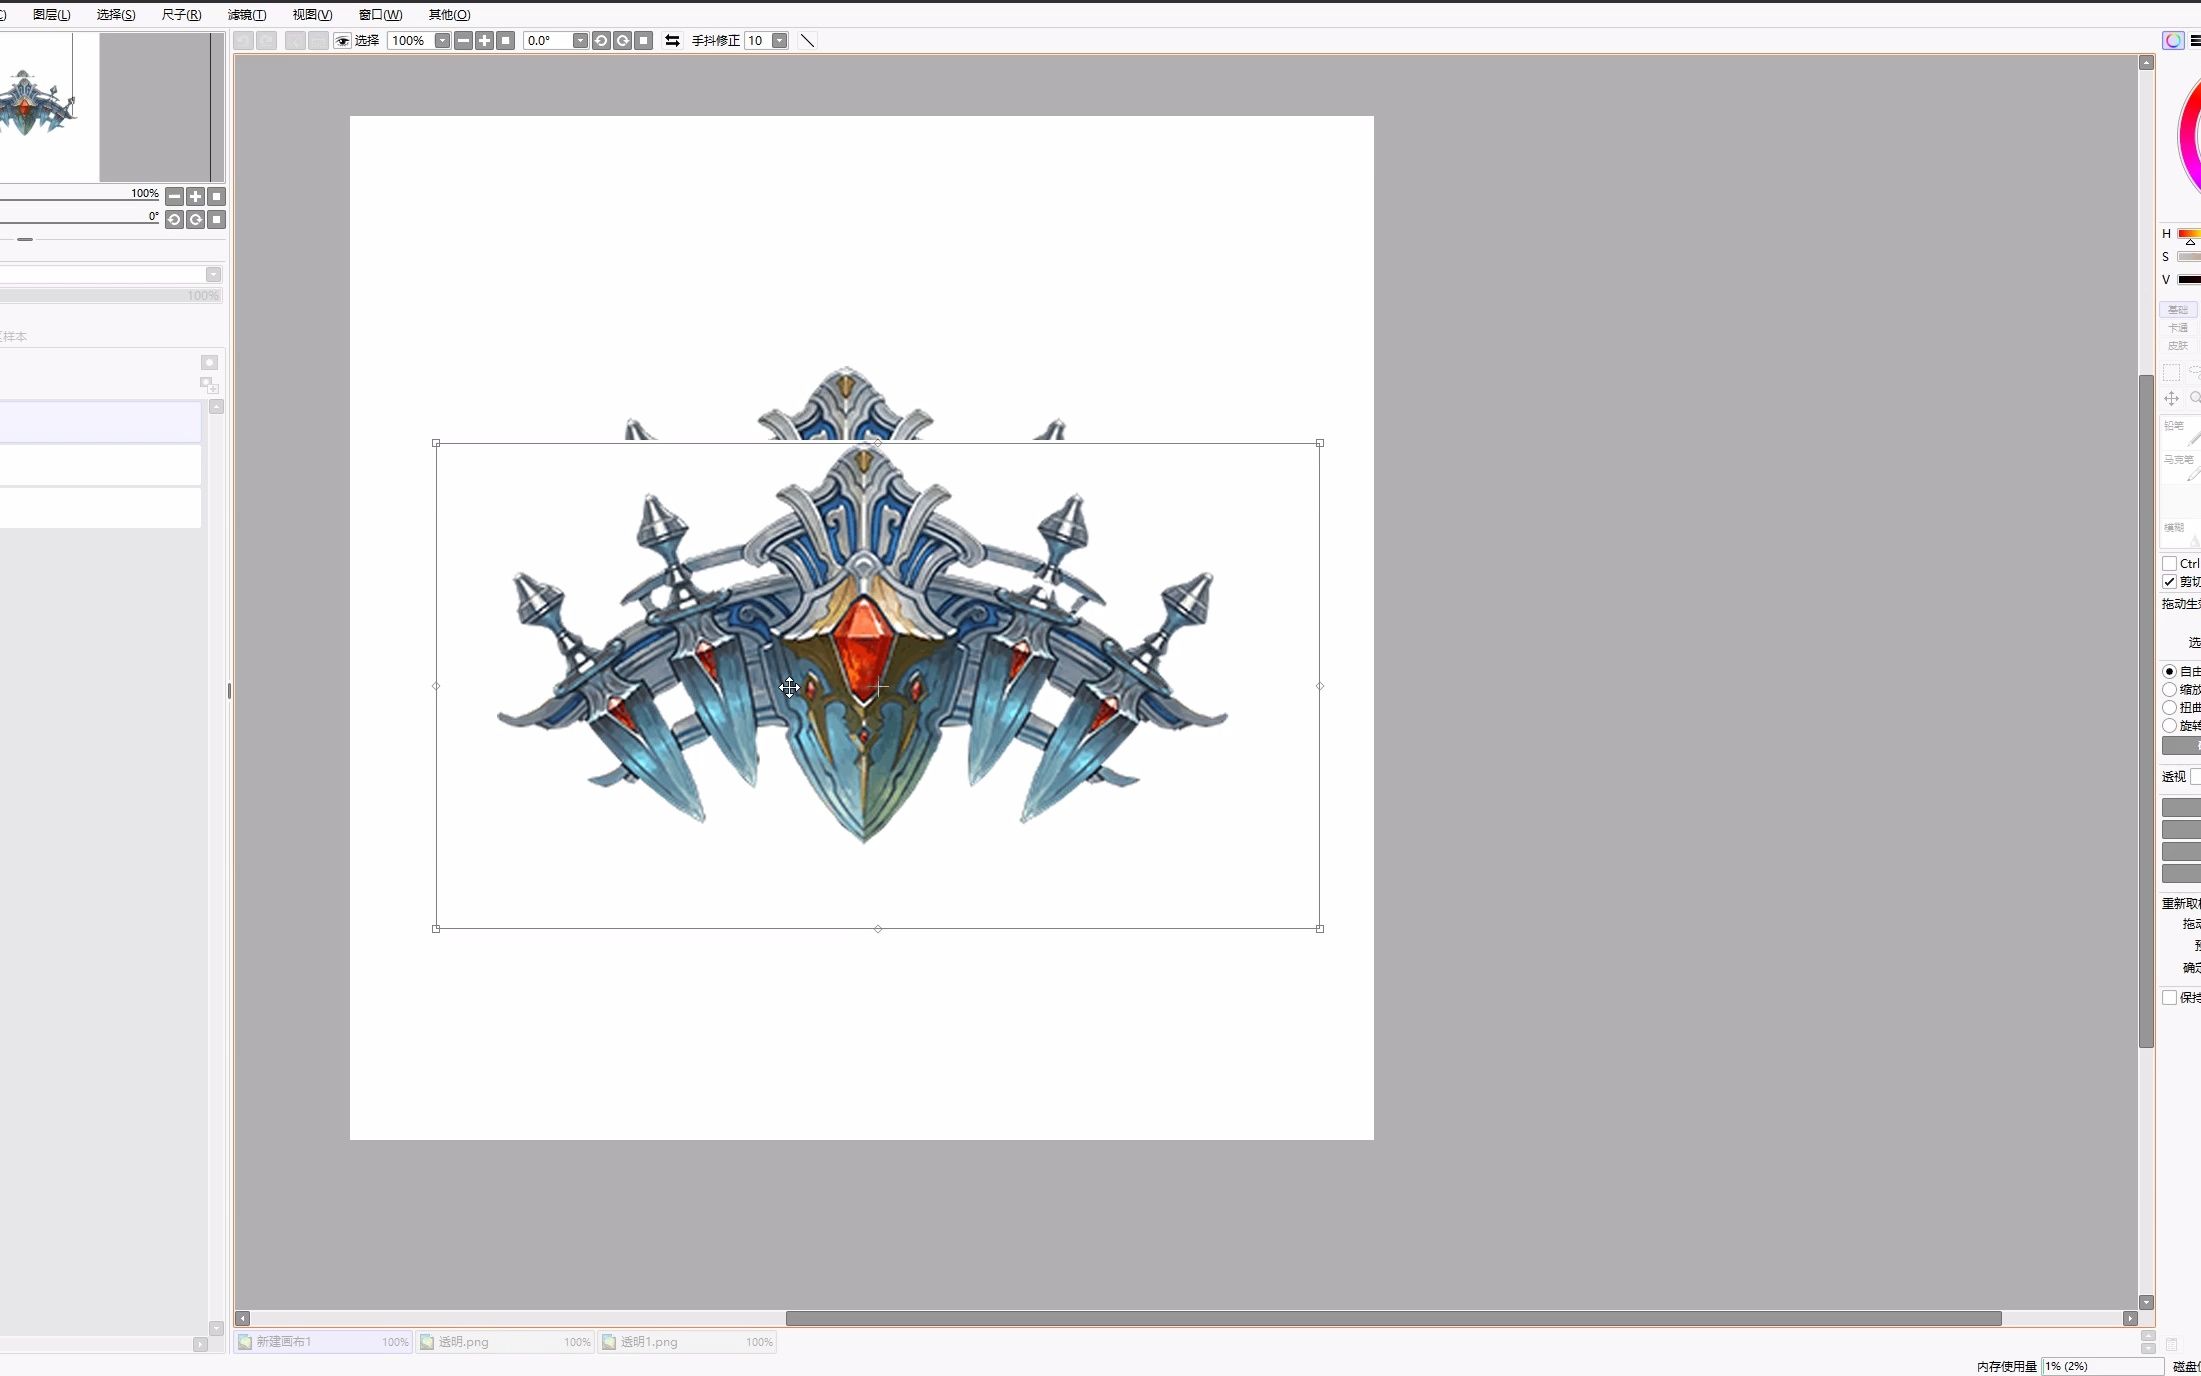Rotate view clockwise in top toolbar
Viewport: 2201px width, 1376px height.
622,41
